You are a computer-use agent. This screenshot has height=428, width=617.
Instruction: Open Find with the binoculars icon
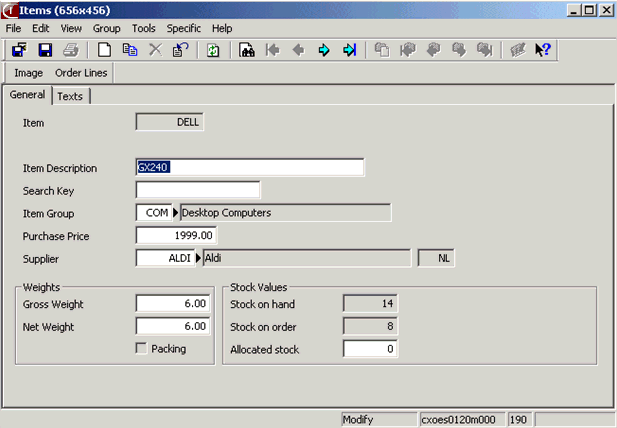247,50
